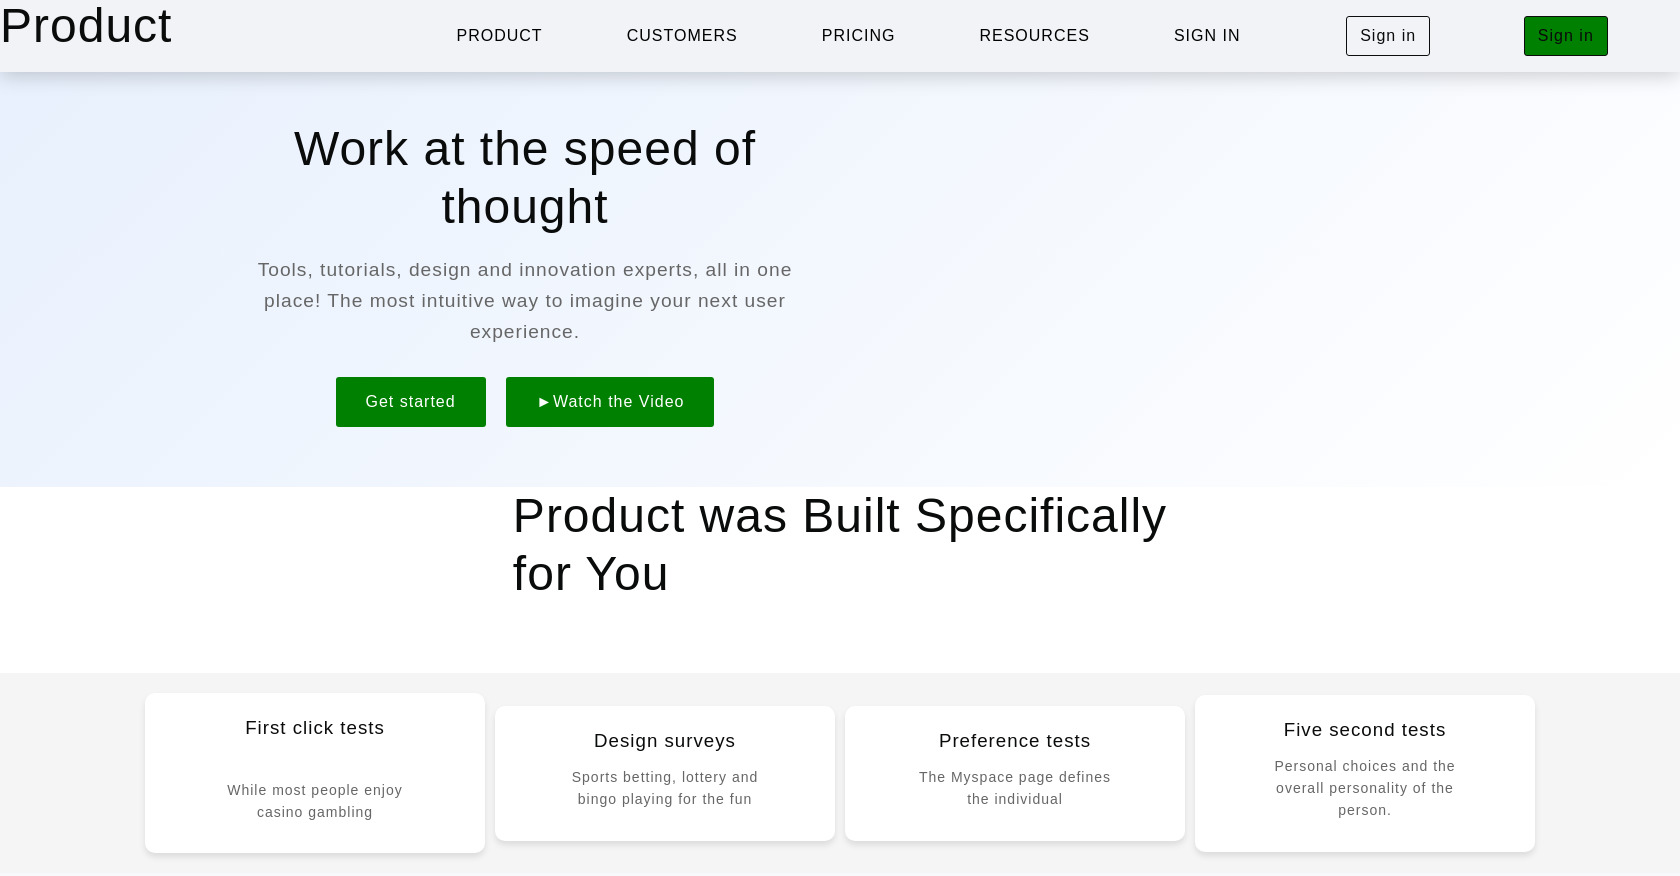The height and width of the screenshot is (876, 1680).
Task: Click the "Work at the speed of thought" headline
Action: [524, 178]
